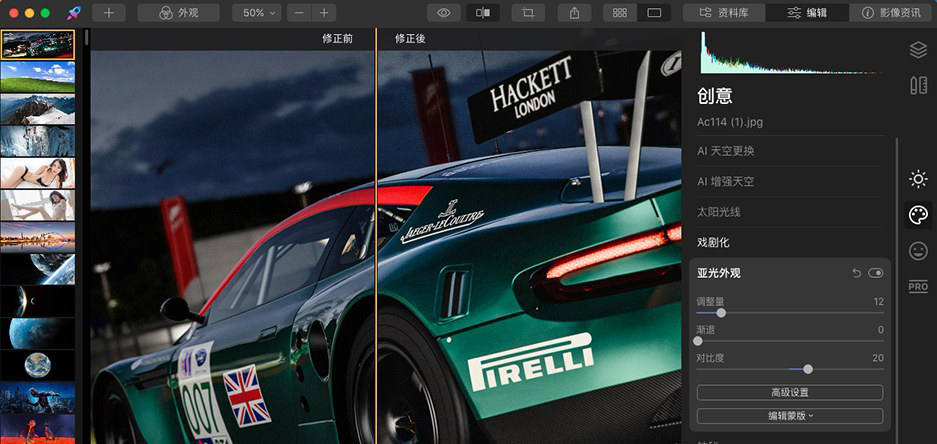
Task: Click the plus button to add photos
Action: (109, 13)
